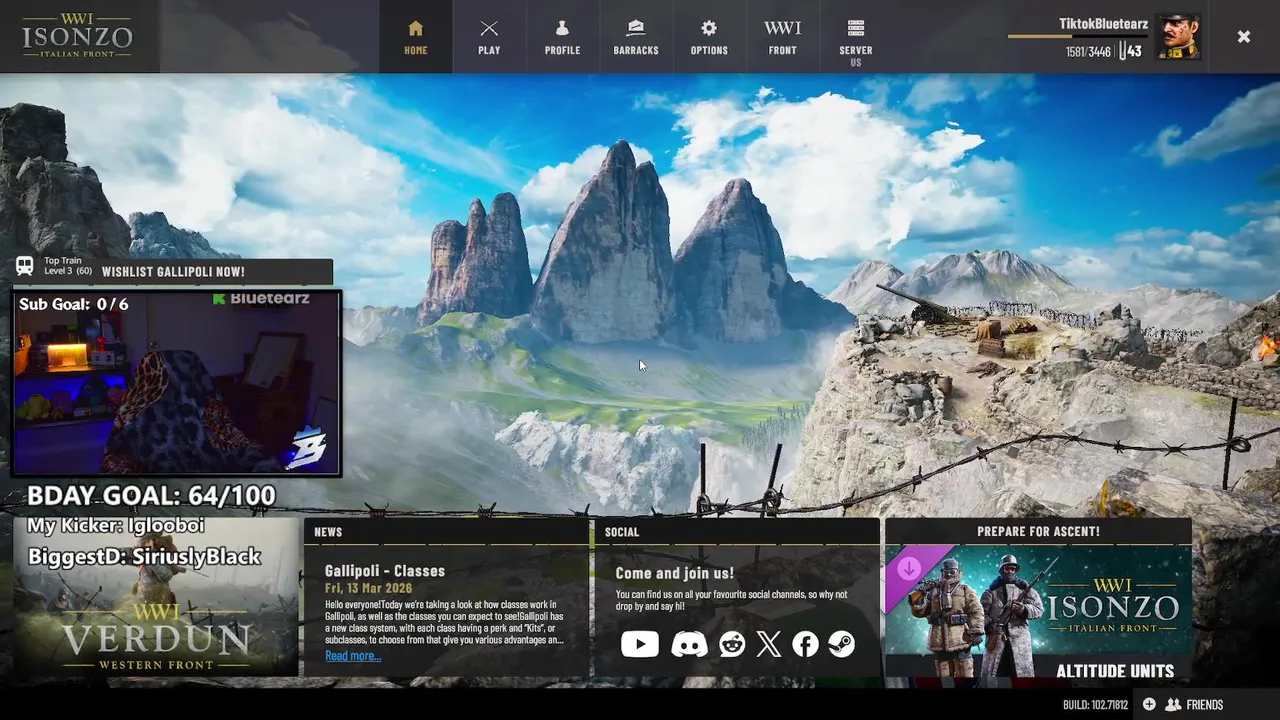This screenshot has height=720, width=1280.
Task: Open the Steam social channel
Action: point(841,644)
